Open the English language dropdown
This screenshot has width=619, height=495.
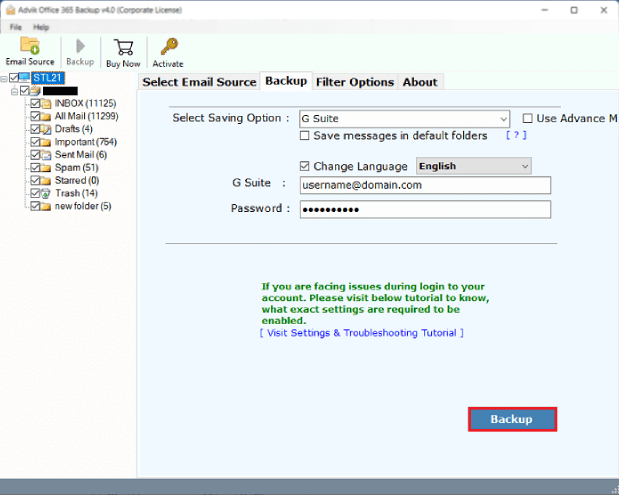(473, 166)
